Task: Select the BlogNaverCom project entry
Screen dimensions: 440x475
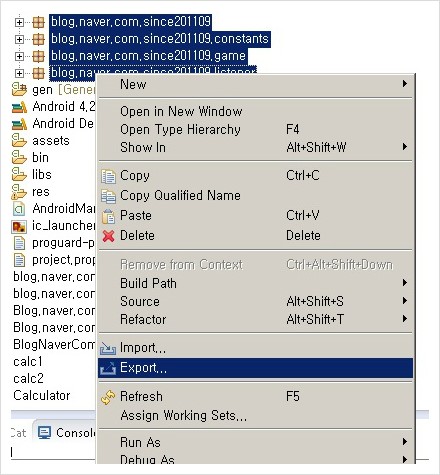Action: (x=54, y=344)
